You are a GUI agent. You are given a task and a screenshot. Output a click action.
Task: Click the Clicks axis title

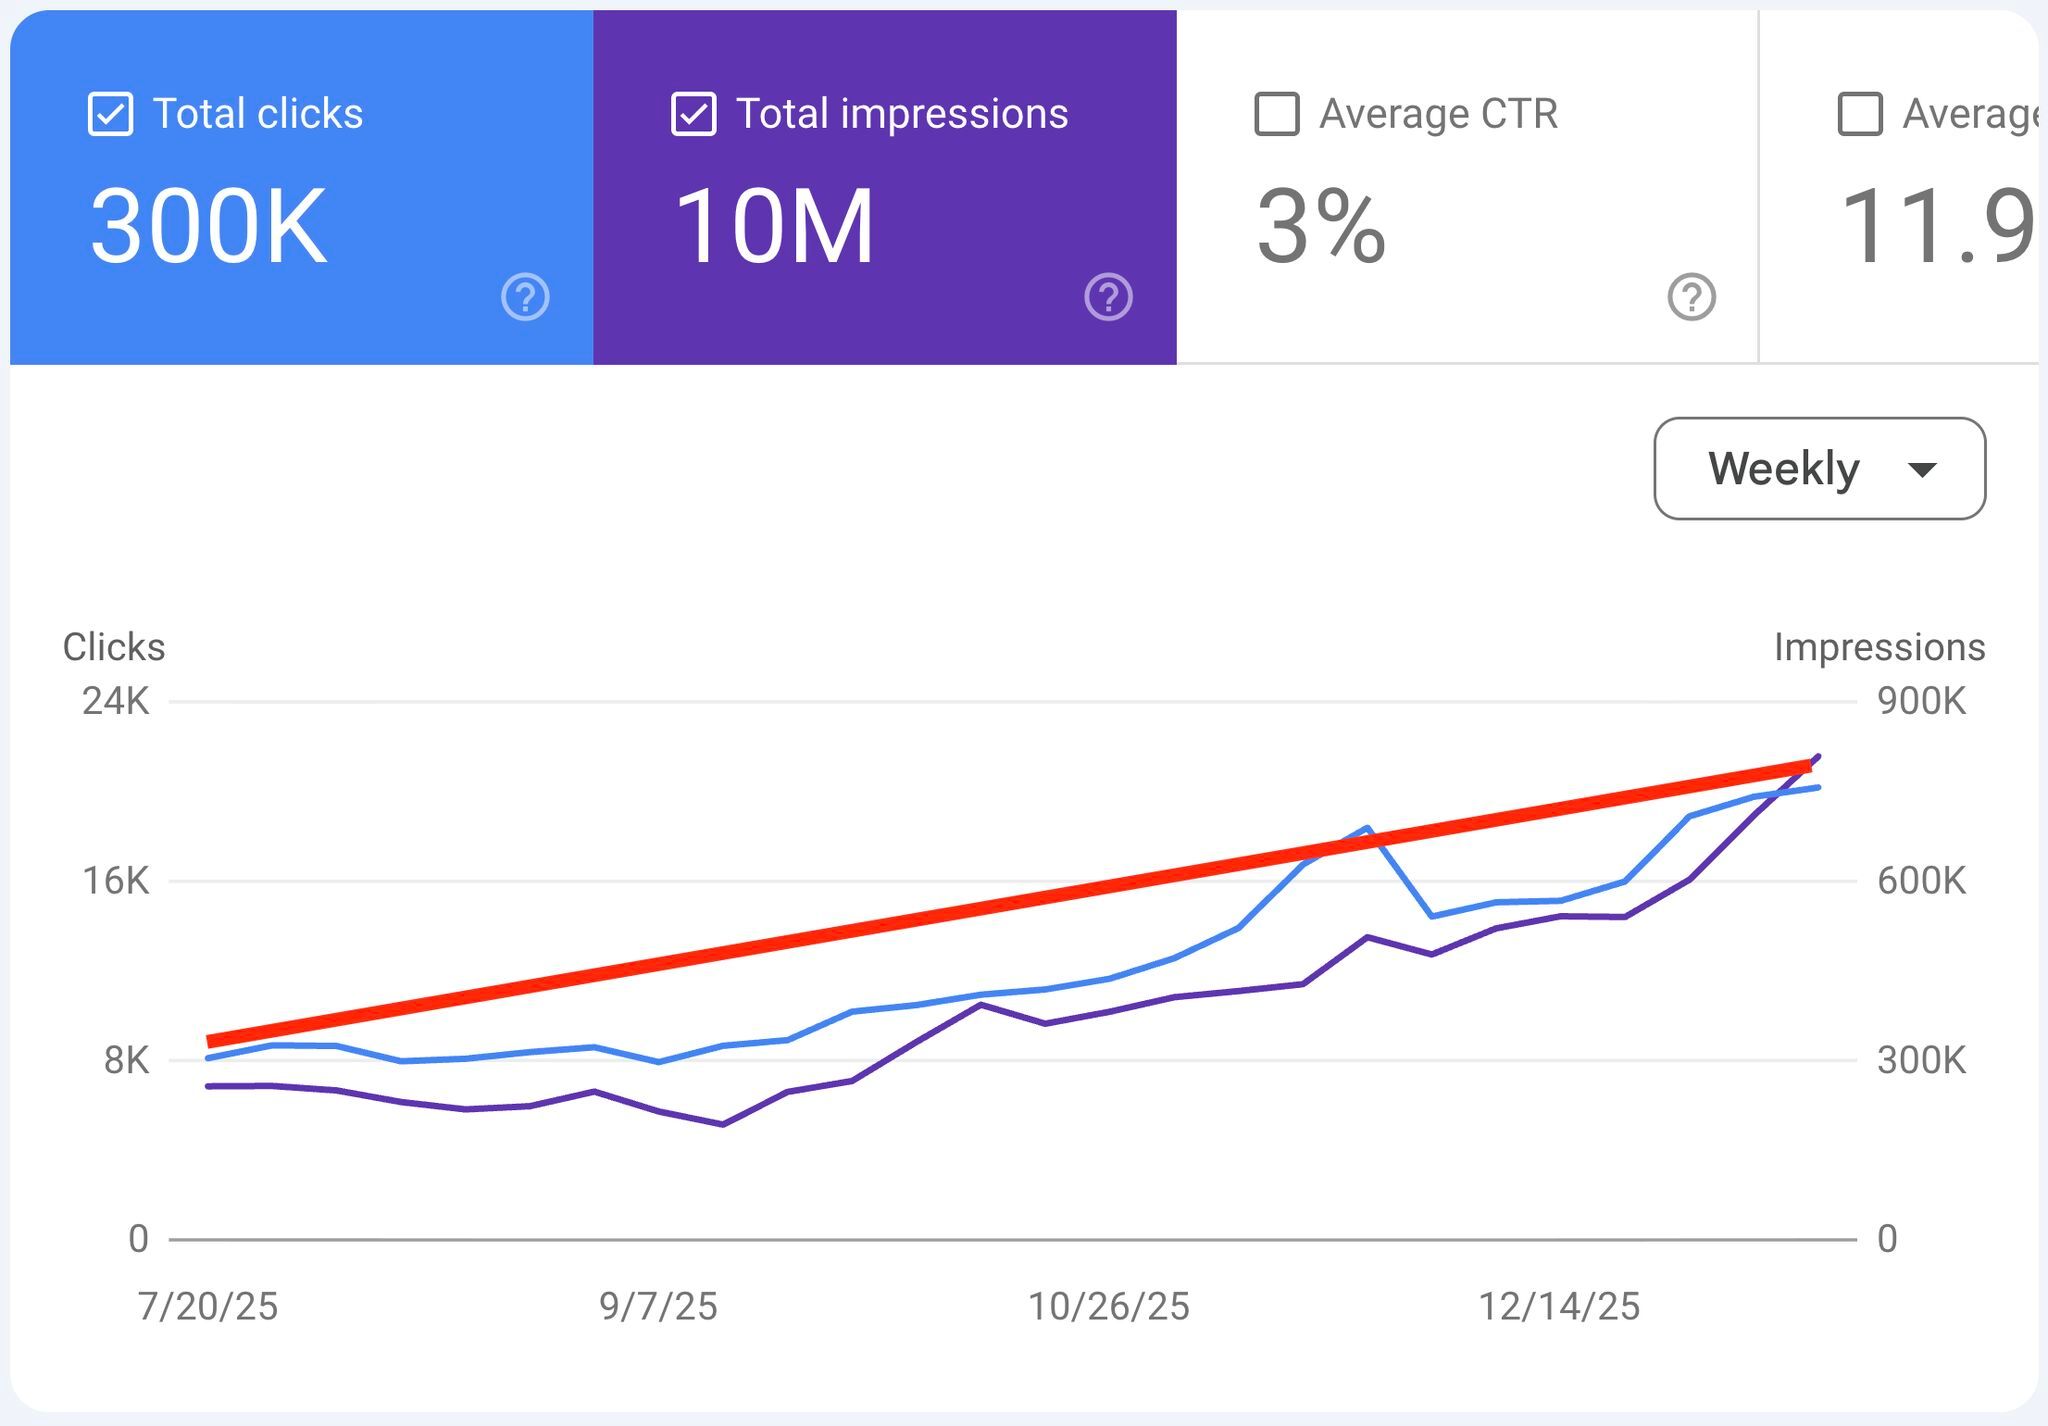(114, 647)
